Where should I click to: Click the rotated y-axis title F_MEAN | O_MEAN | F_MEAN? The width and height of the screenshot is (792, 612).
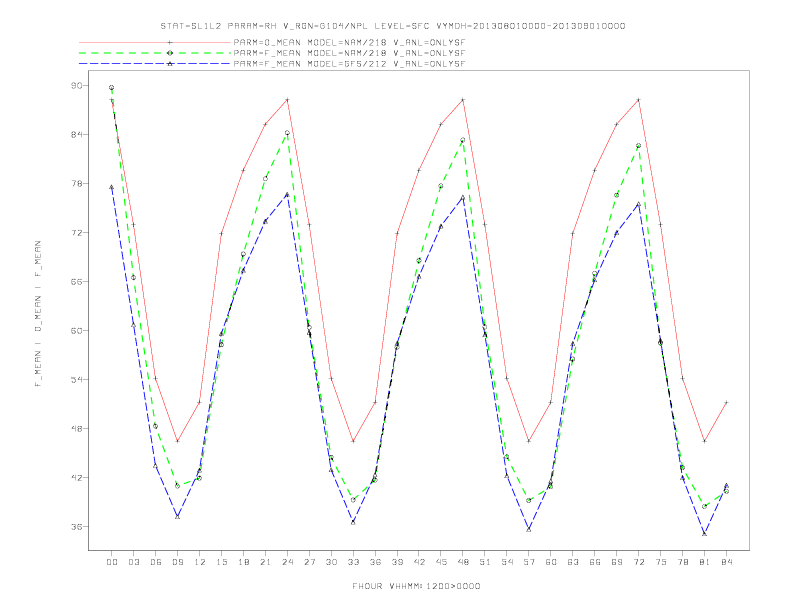click(38, 314)
